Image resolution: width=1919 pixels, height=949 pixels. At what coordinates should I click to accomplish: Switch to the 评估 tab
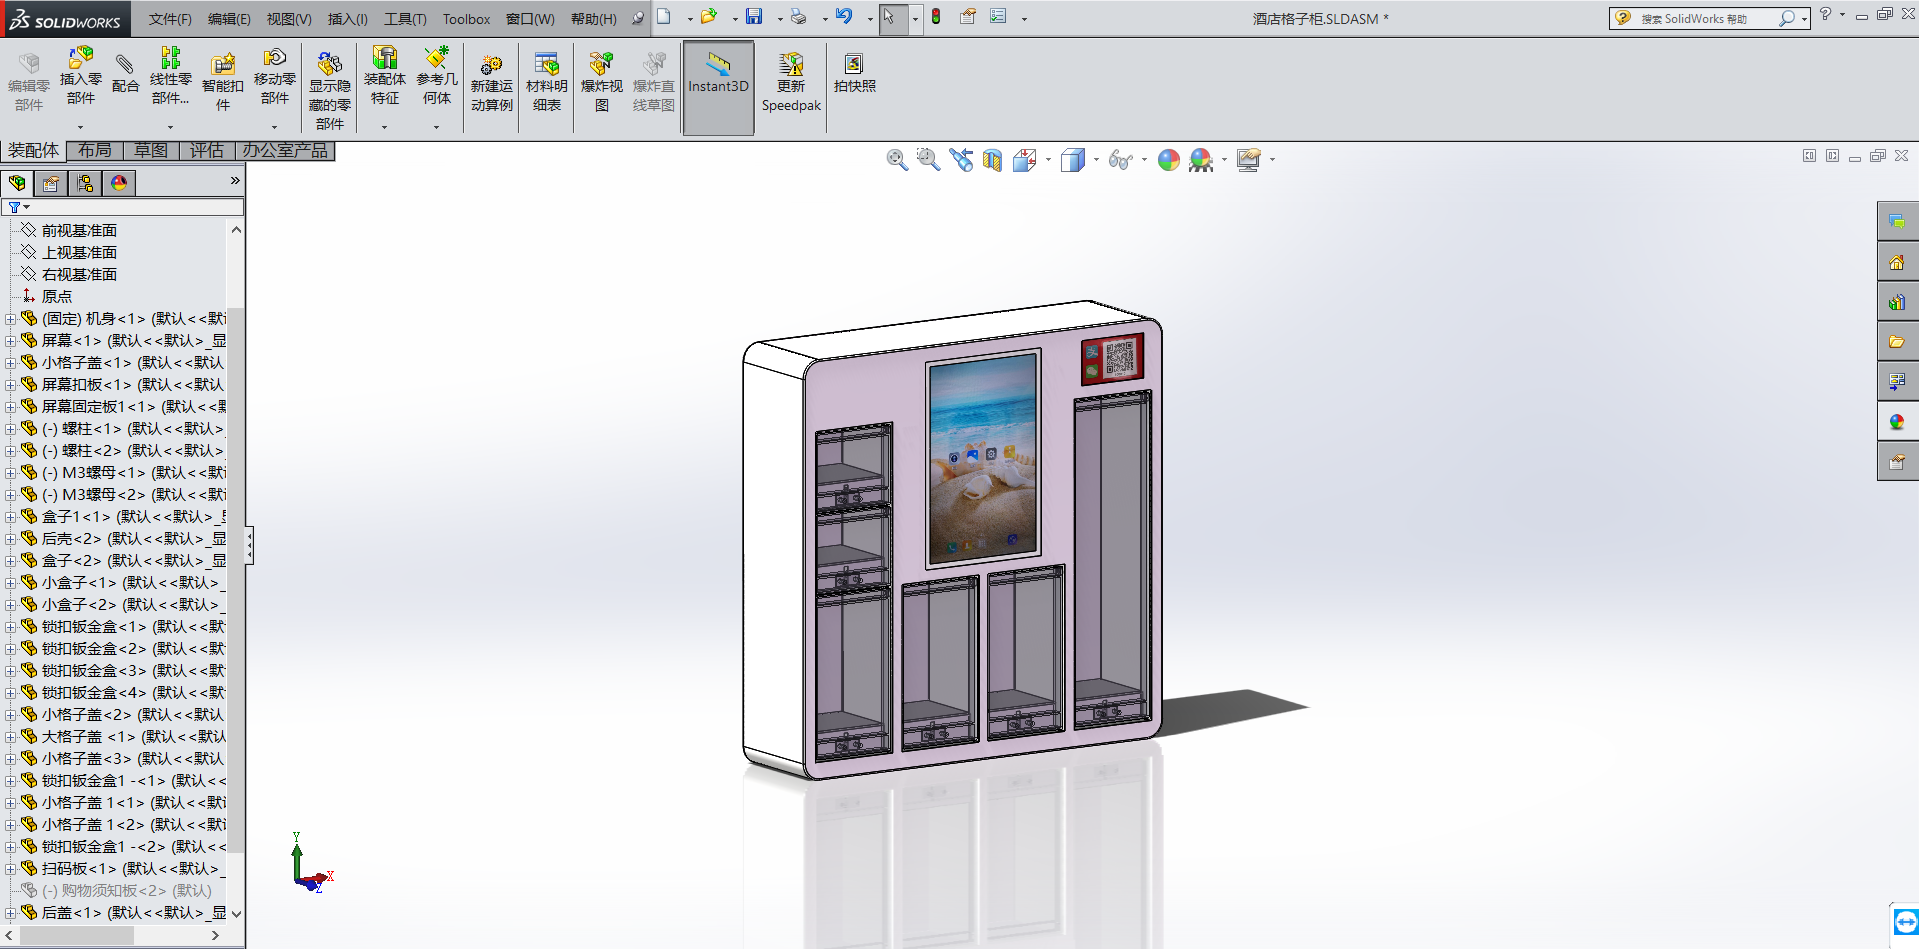click(x=207, y=151)
